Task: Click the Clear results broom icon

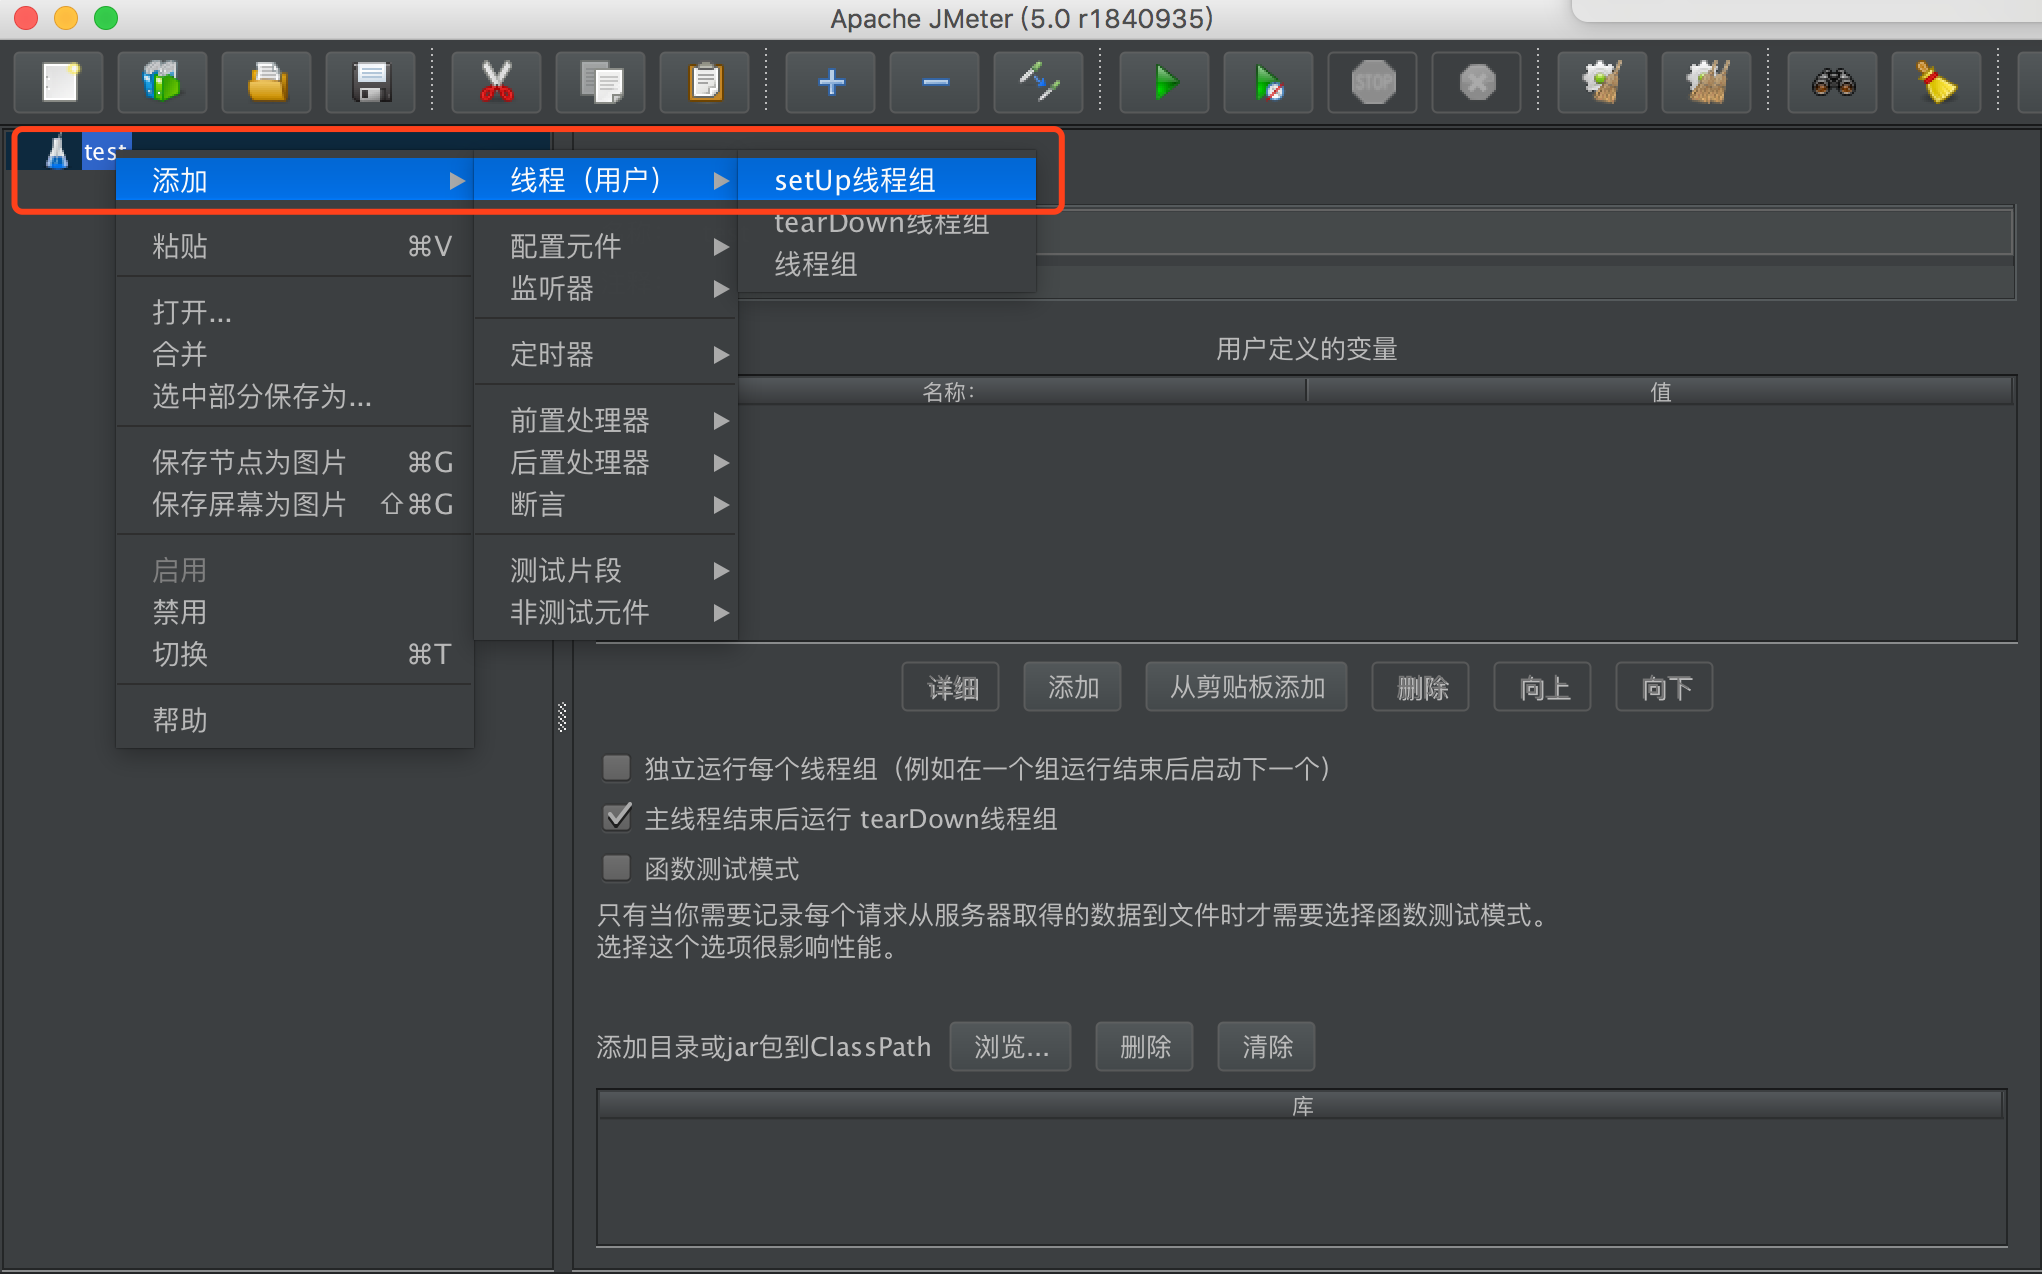Action: [x=1603, y=82]
